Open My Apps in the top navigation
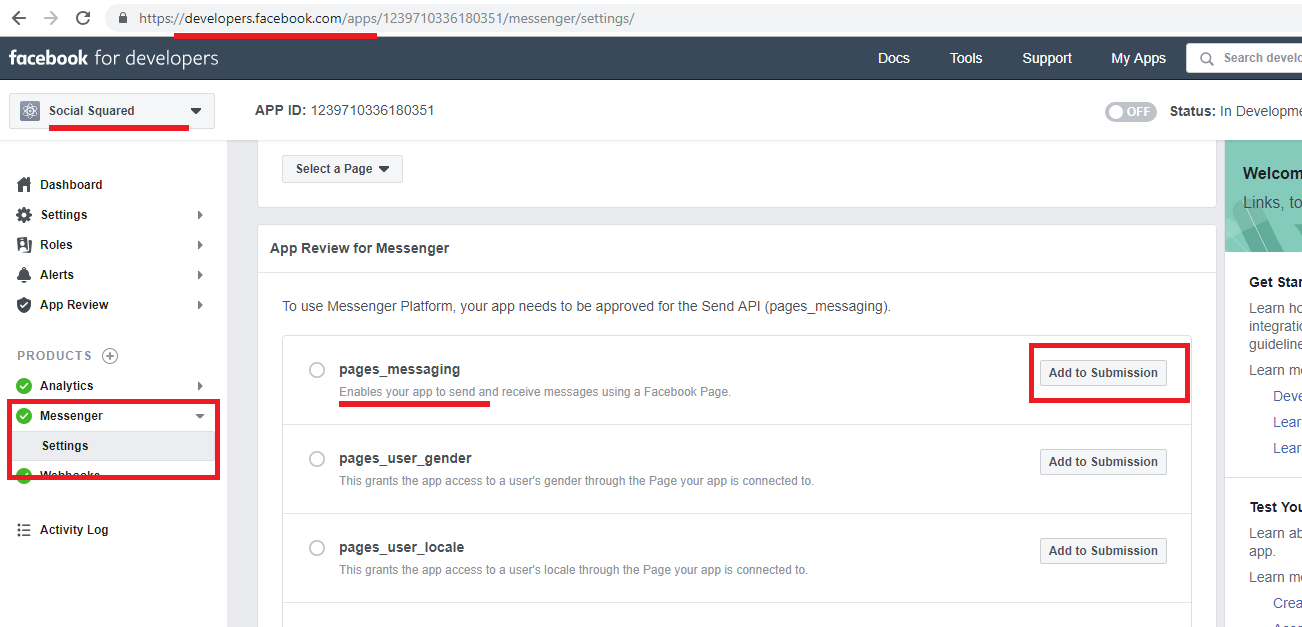Viewport: 1302px width, 627px height. point(1138,58)
